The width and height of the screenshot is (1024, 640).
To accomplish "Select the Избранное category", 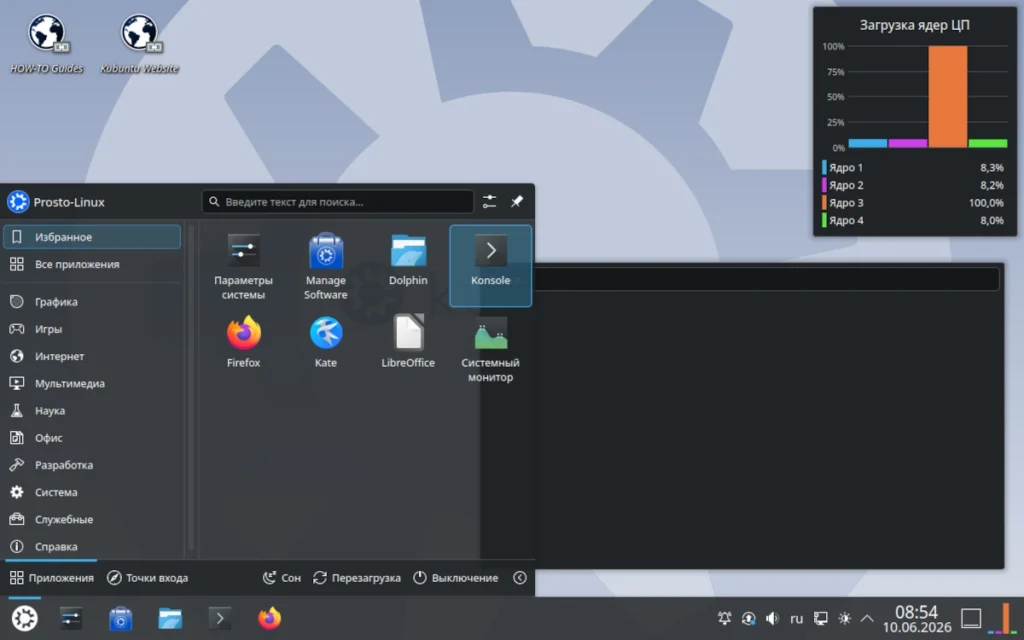I will (92, 237).
